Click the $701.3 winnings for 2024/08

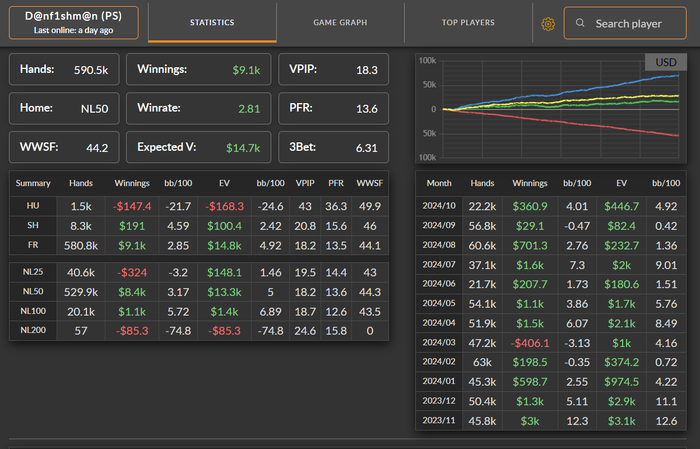point(530,245)
